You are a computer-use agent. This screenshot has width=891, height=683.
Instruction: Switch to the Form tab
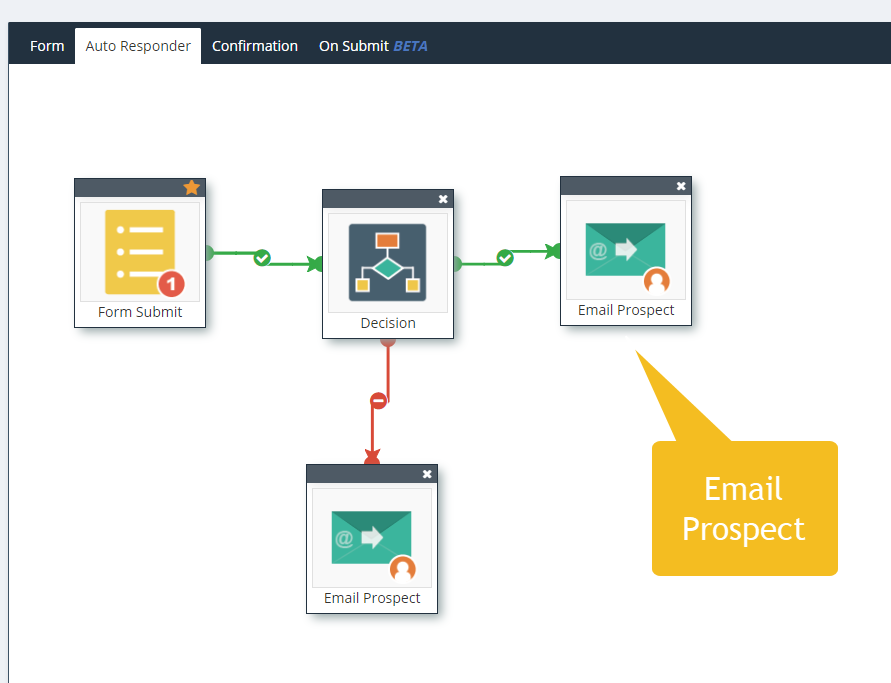(47, 46)
